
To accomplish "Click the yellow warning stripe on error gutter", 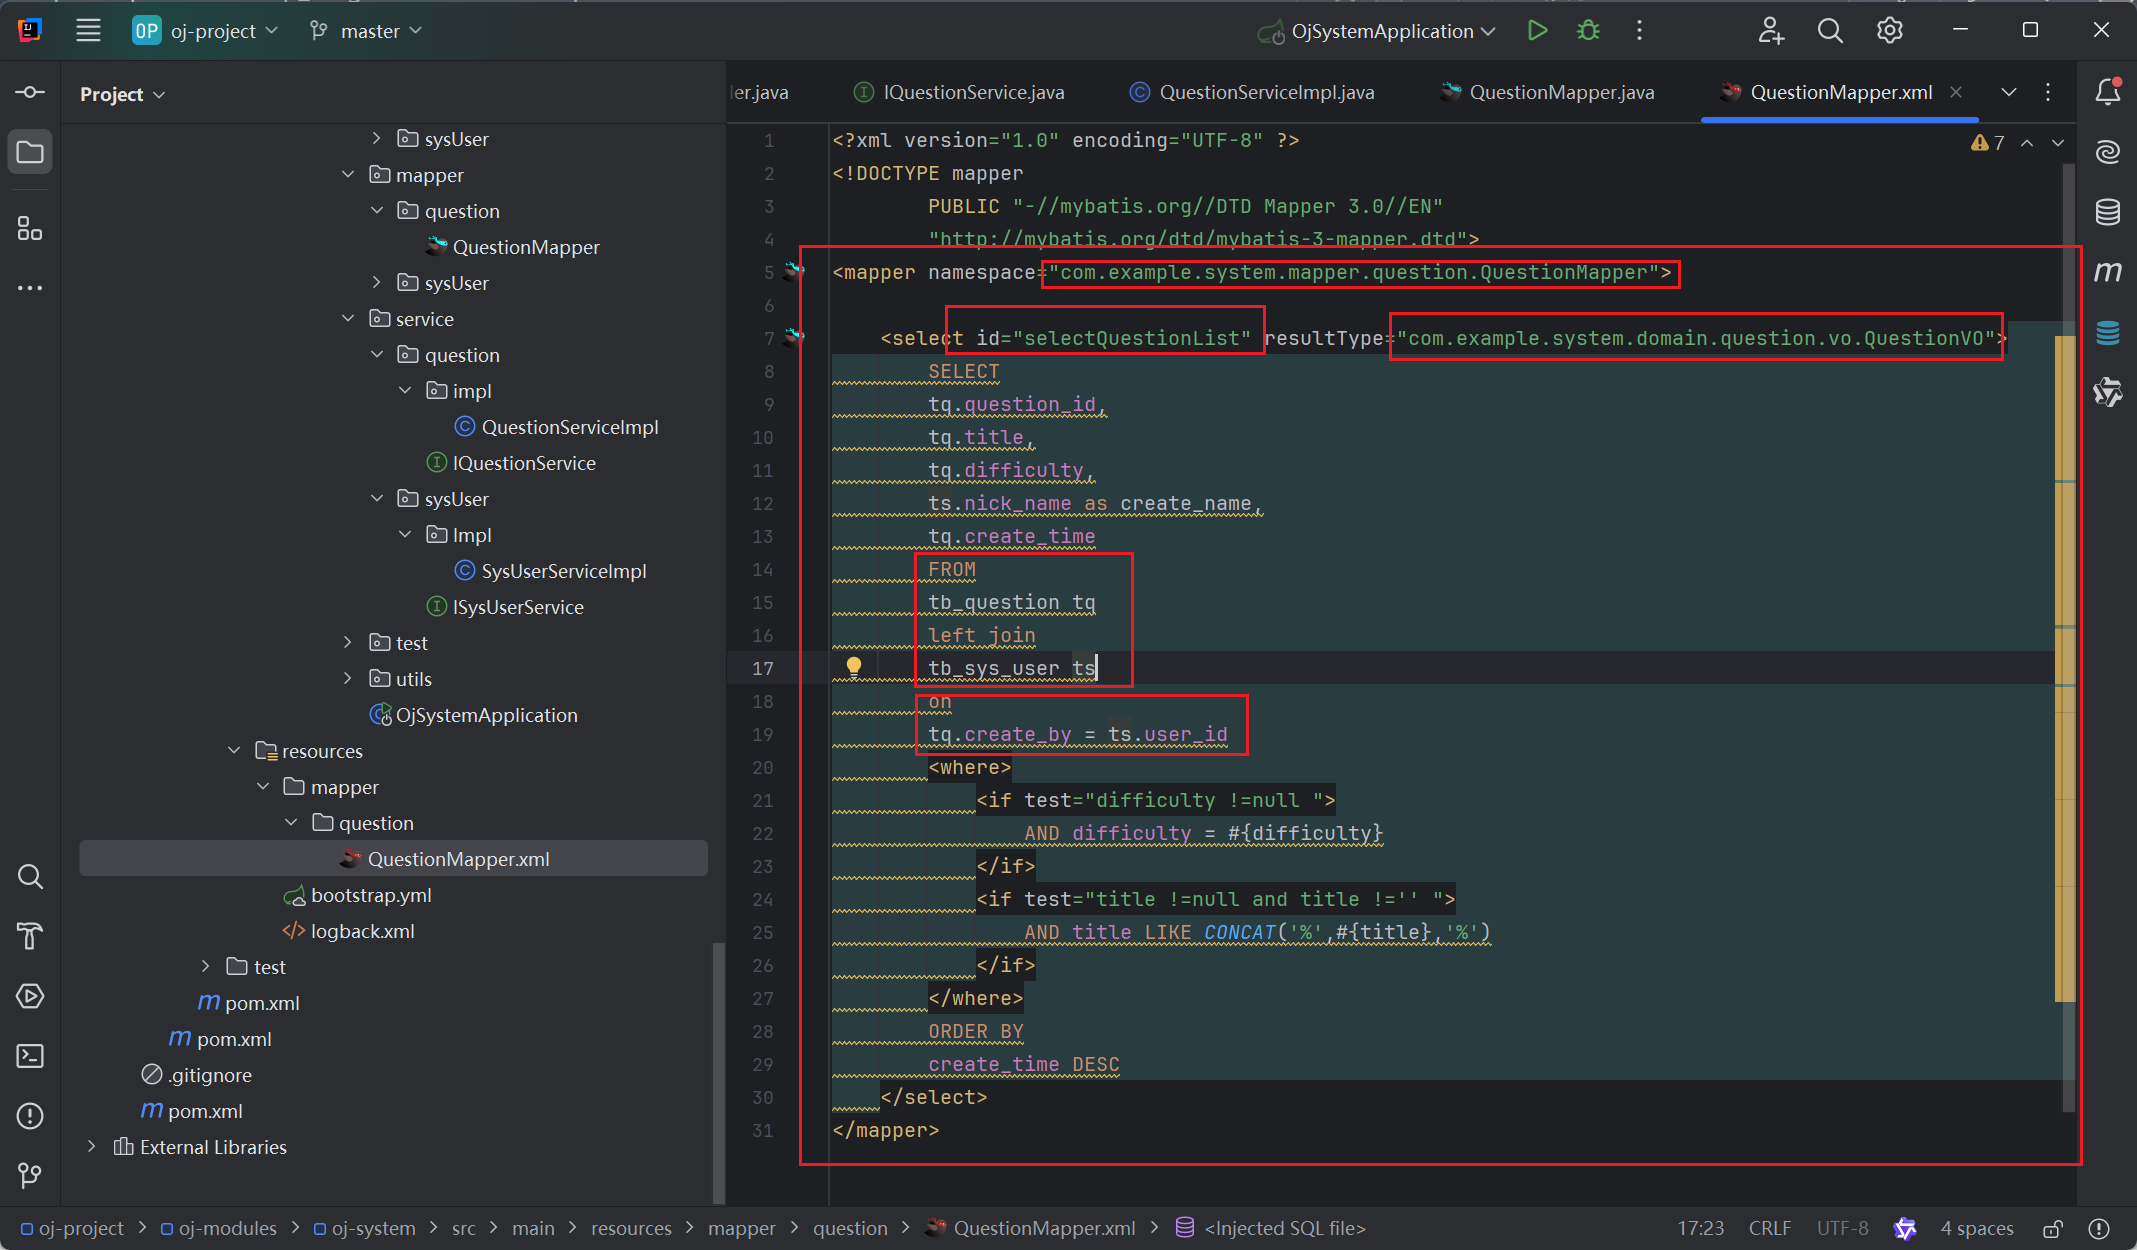I will (x=2064, y=668).
